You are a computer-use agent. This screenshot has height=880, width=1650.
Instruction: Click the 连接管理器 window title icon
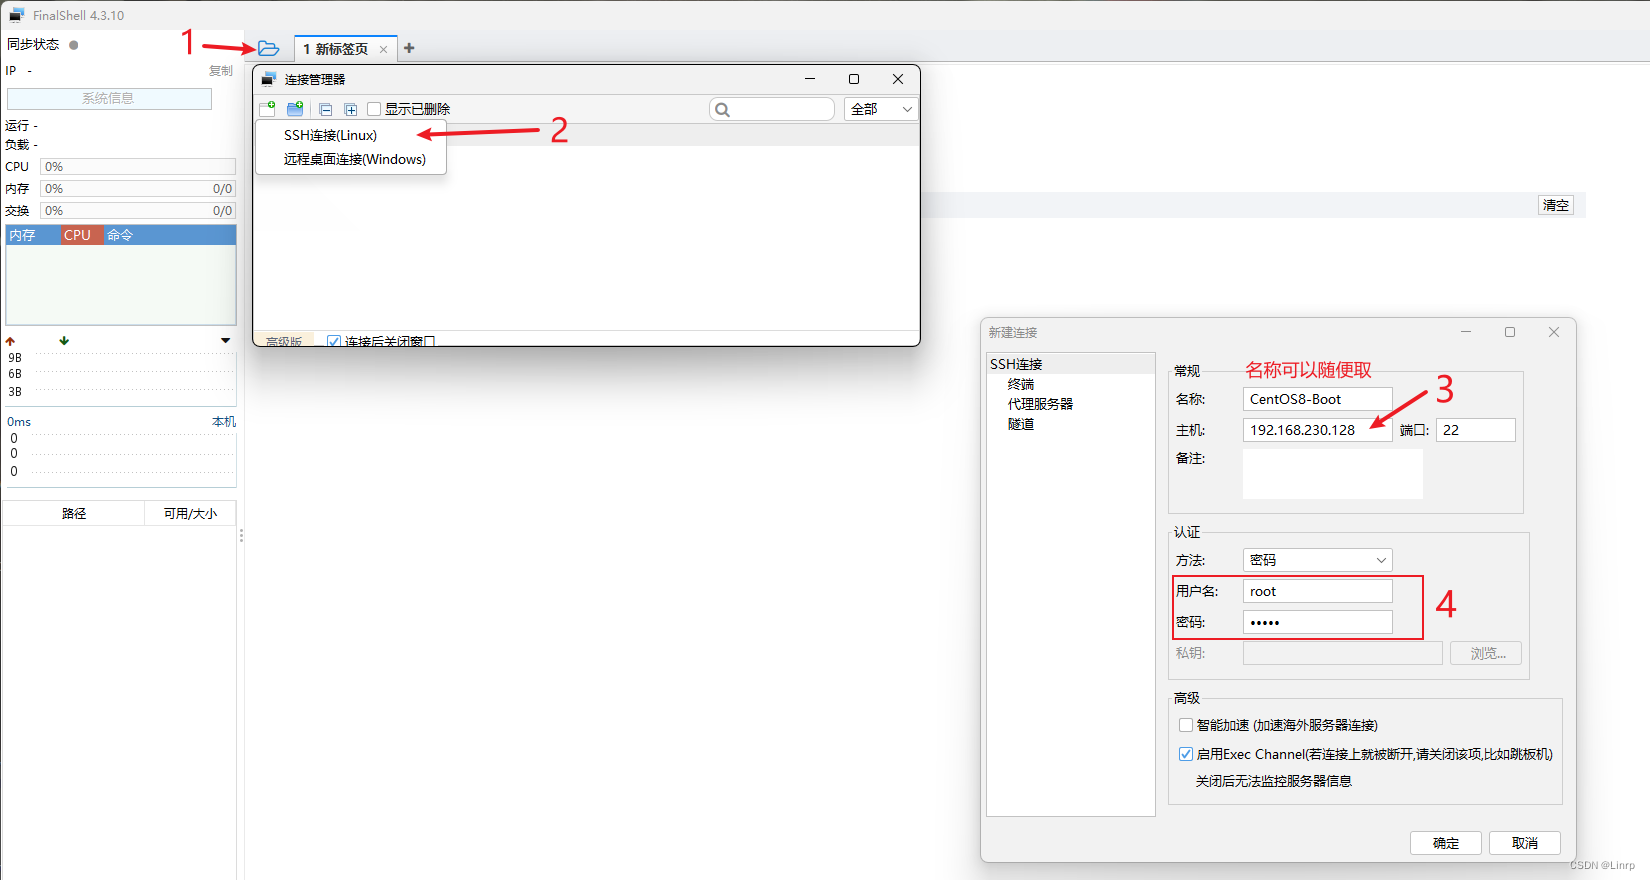click(269, 79)
